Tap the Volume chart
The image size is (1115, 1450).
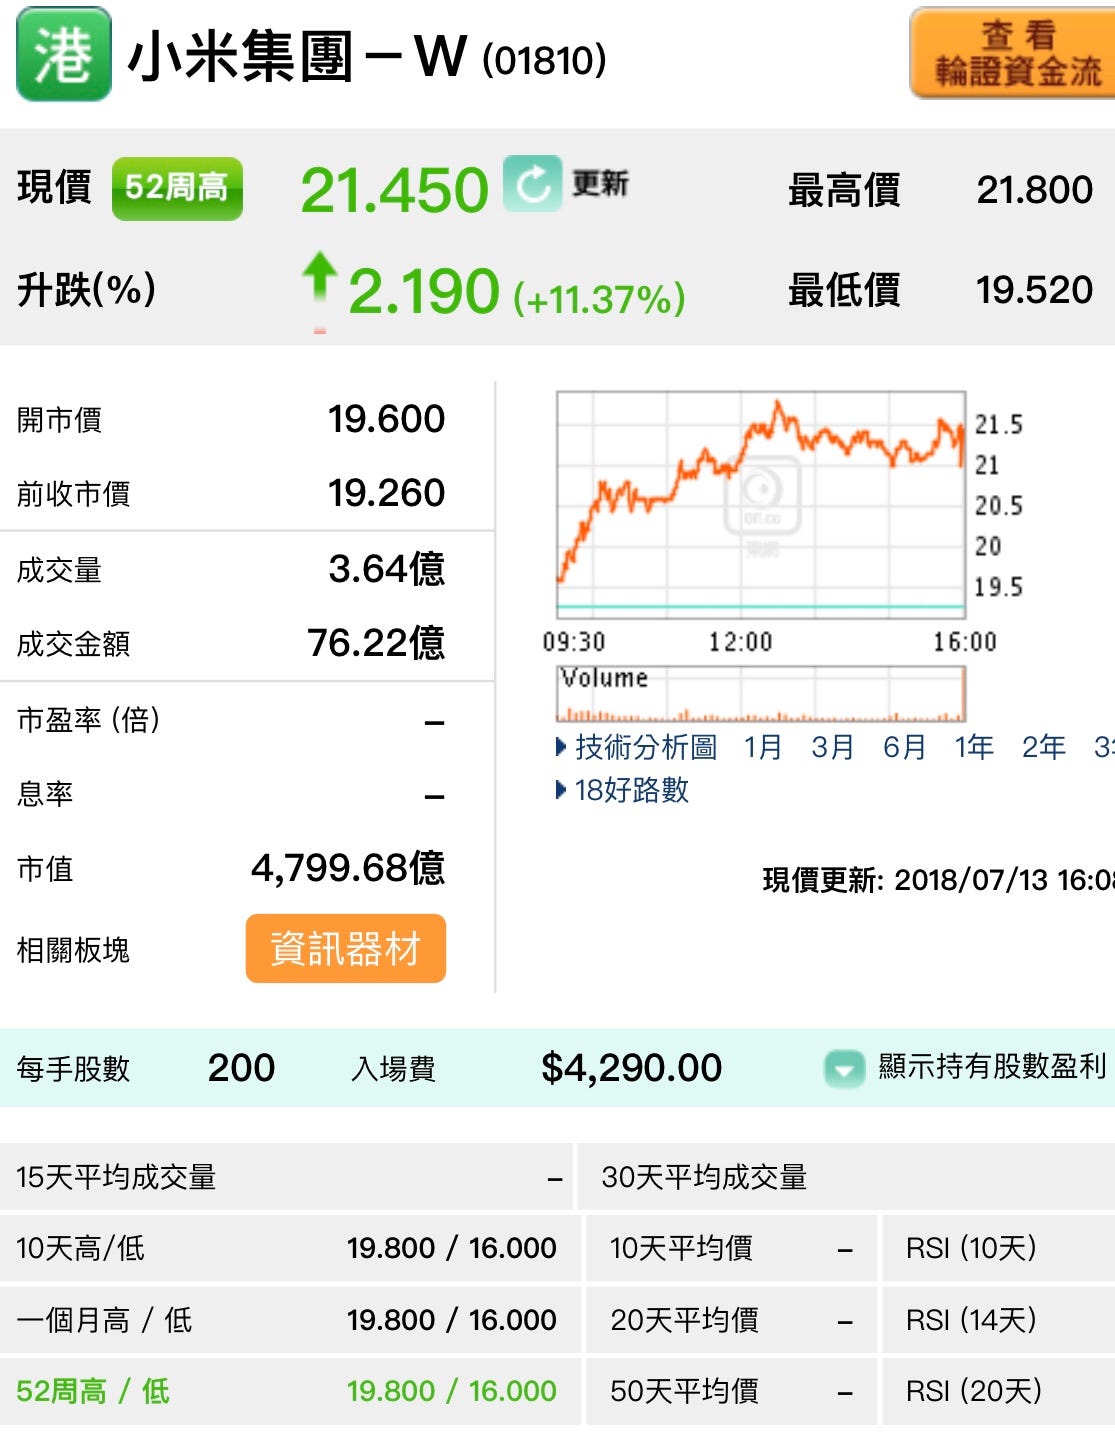(x=761, y=693)
